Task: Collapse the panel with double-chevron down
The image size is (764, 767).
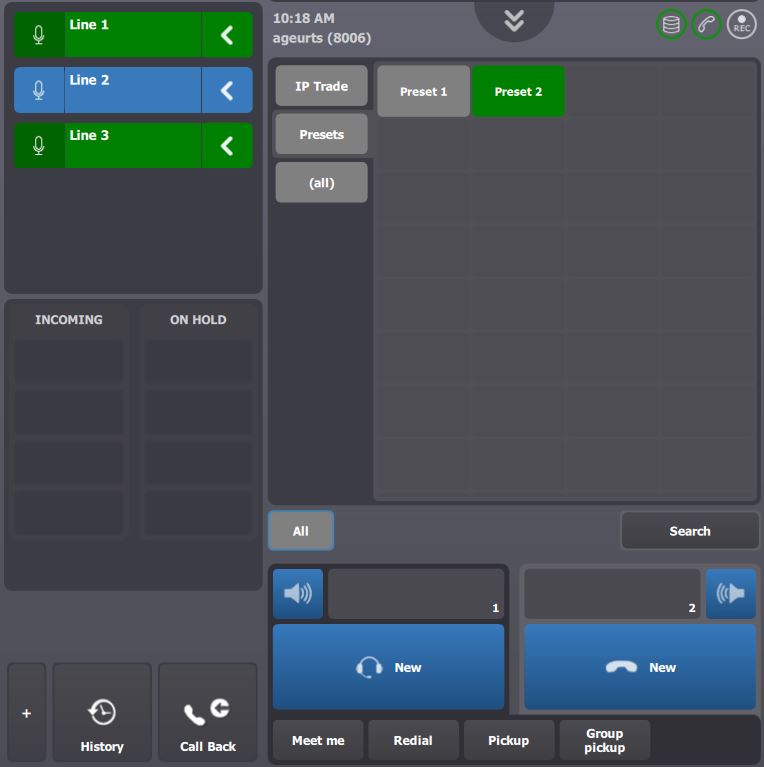Action: pos(514,21)
